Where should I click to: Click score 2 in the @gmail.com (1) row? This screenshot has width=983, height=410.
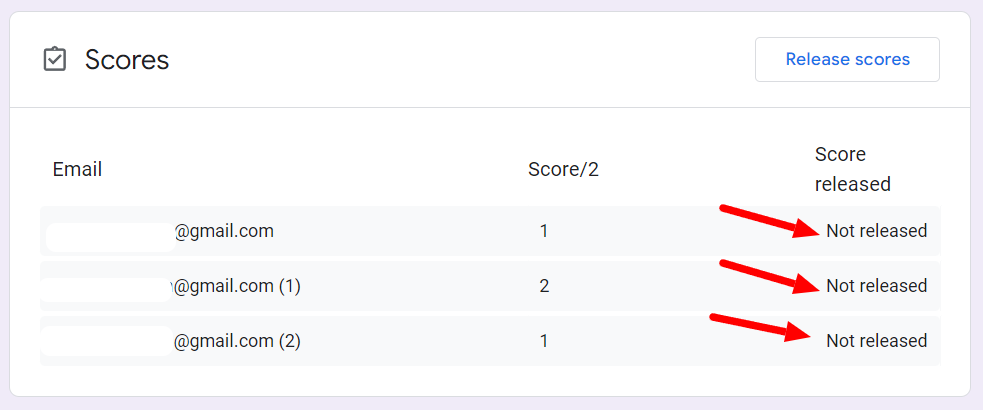[x=544, y=286]
